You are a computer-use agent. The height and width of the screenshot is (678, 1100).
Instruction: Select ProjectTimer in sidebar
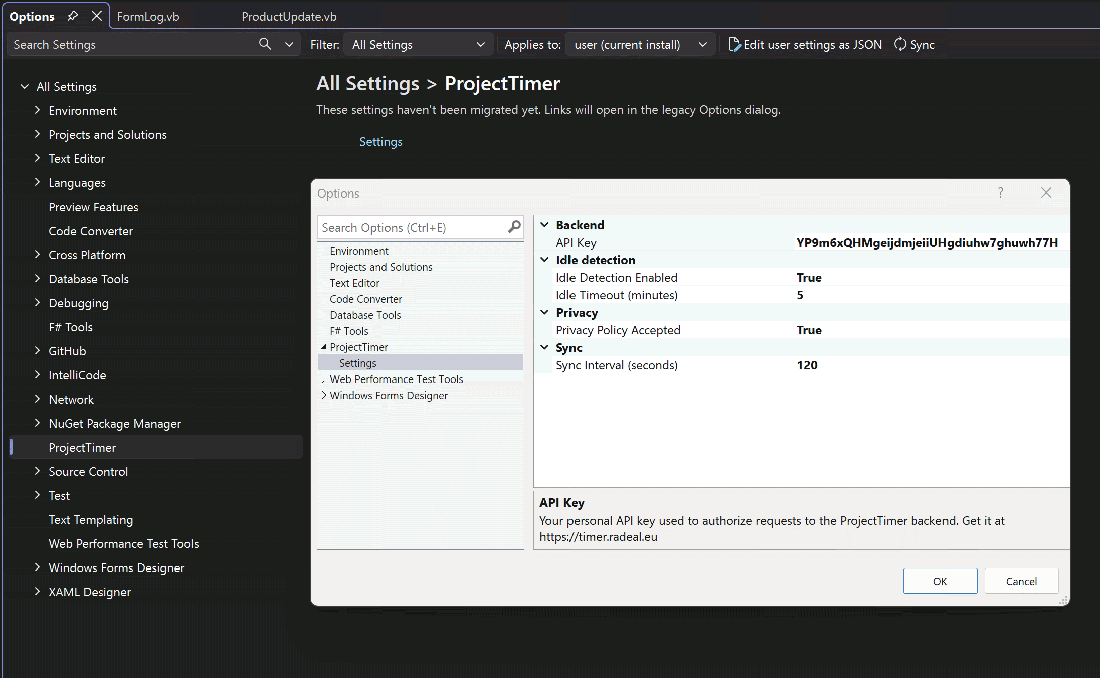[82, 448]
